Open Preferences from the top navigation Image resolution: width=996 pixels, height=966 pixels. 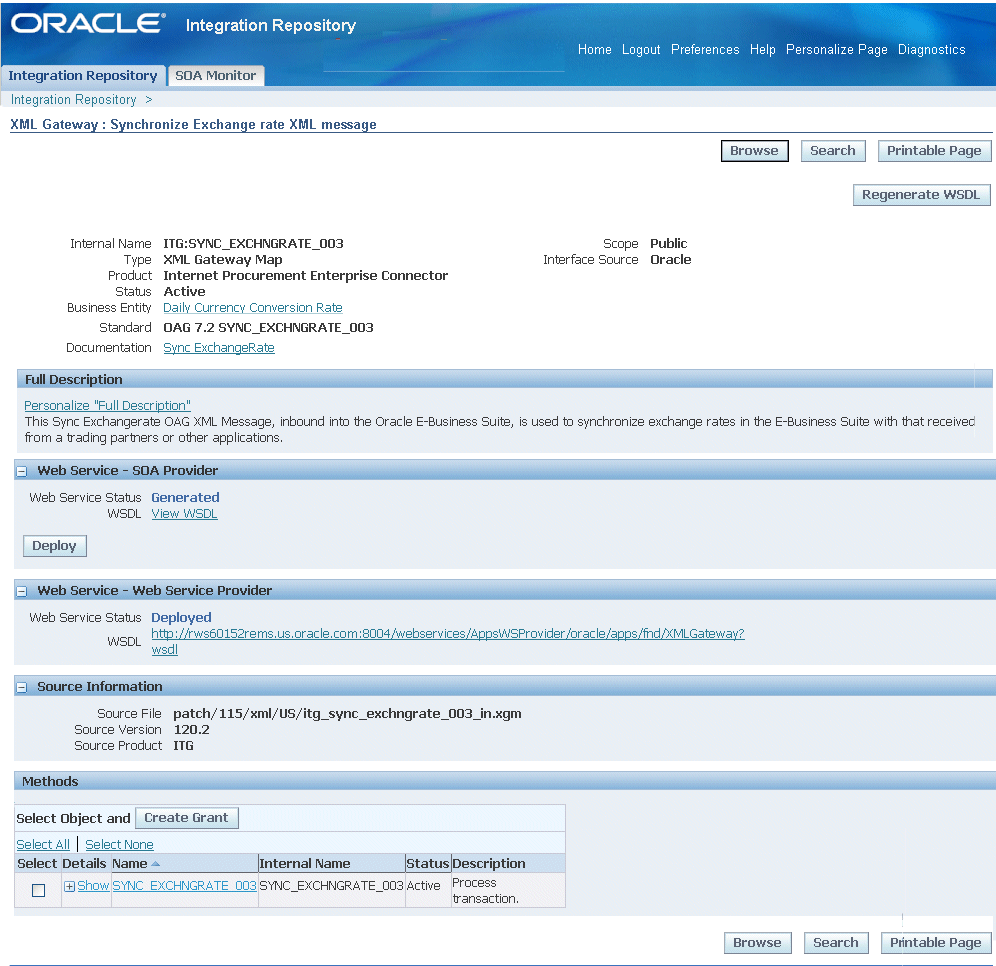pyautogui.click(x=705, y=50)
